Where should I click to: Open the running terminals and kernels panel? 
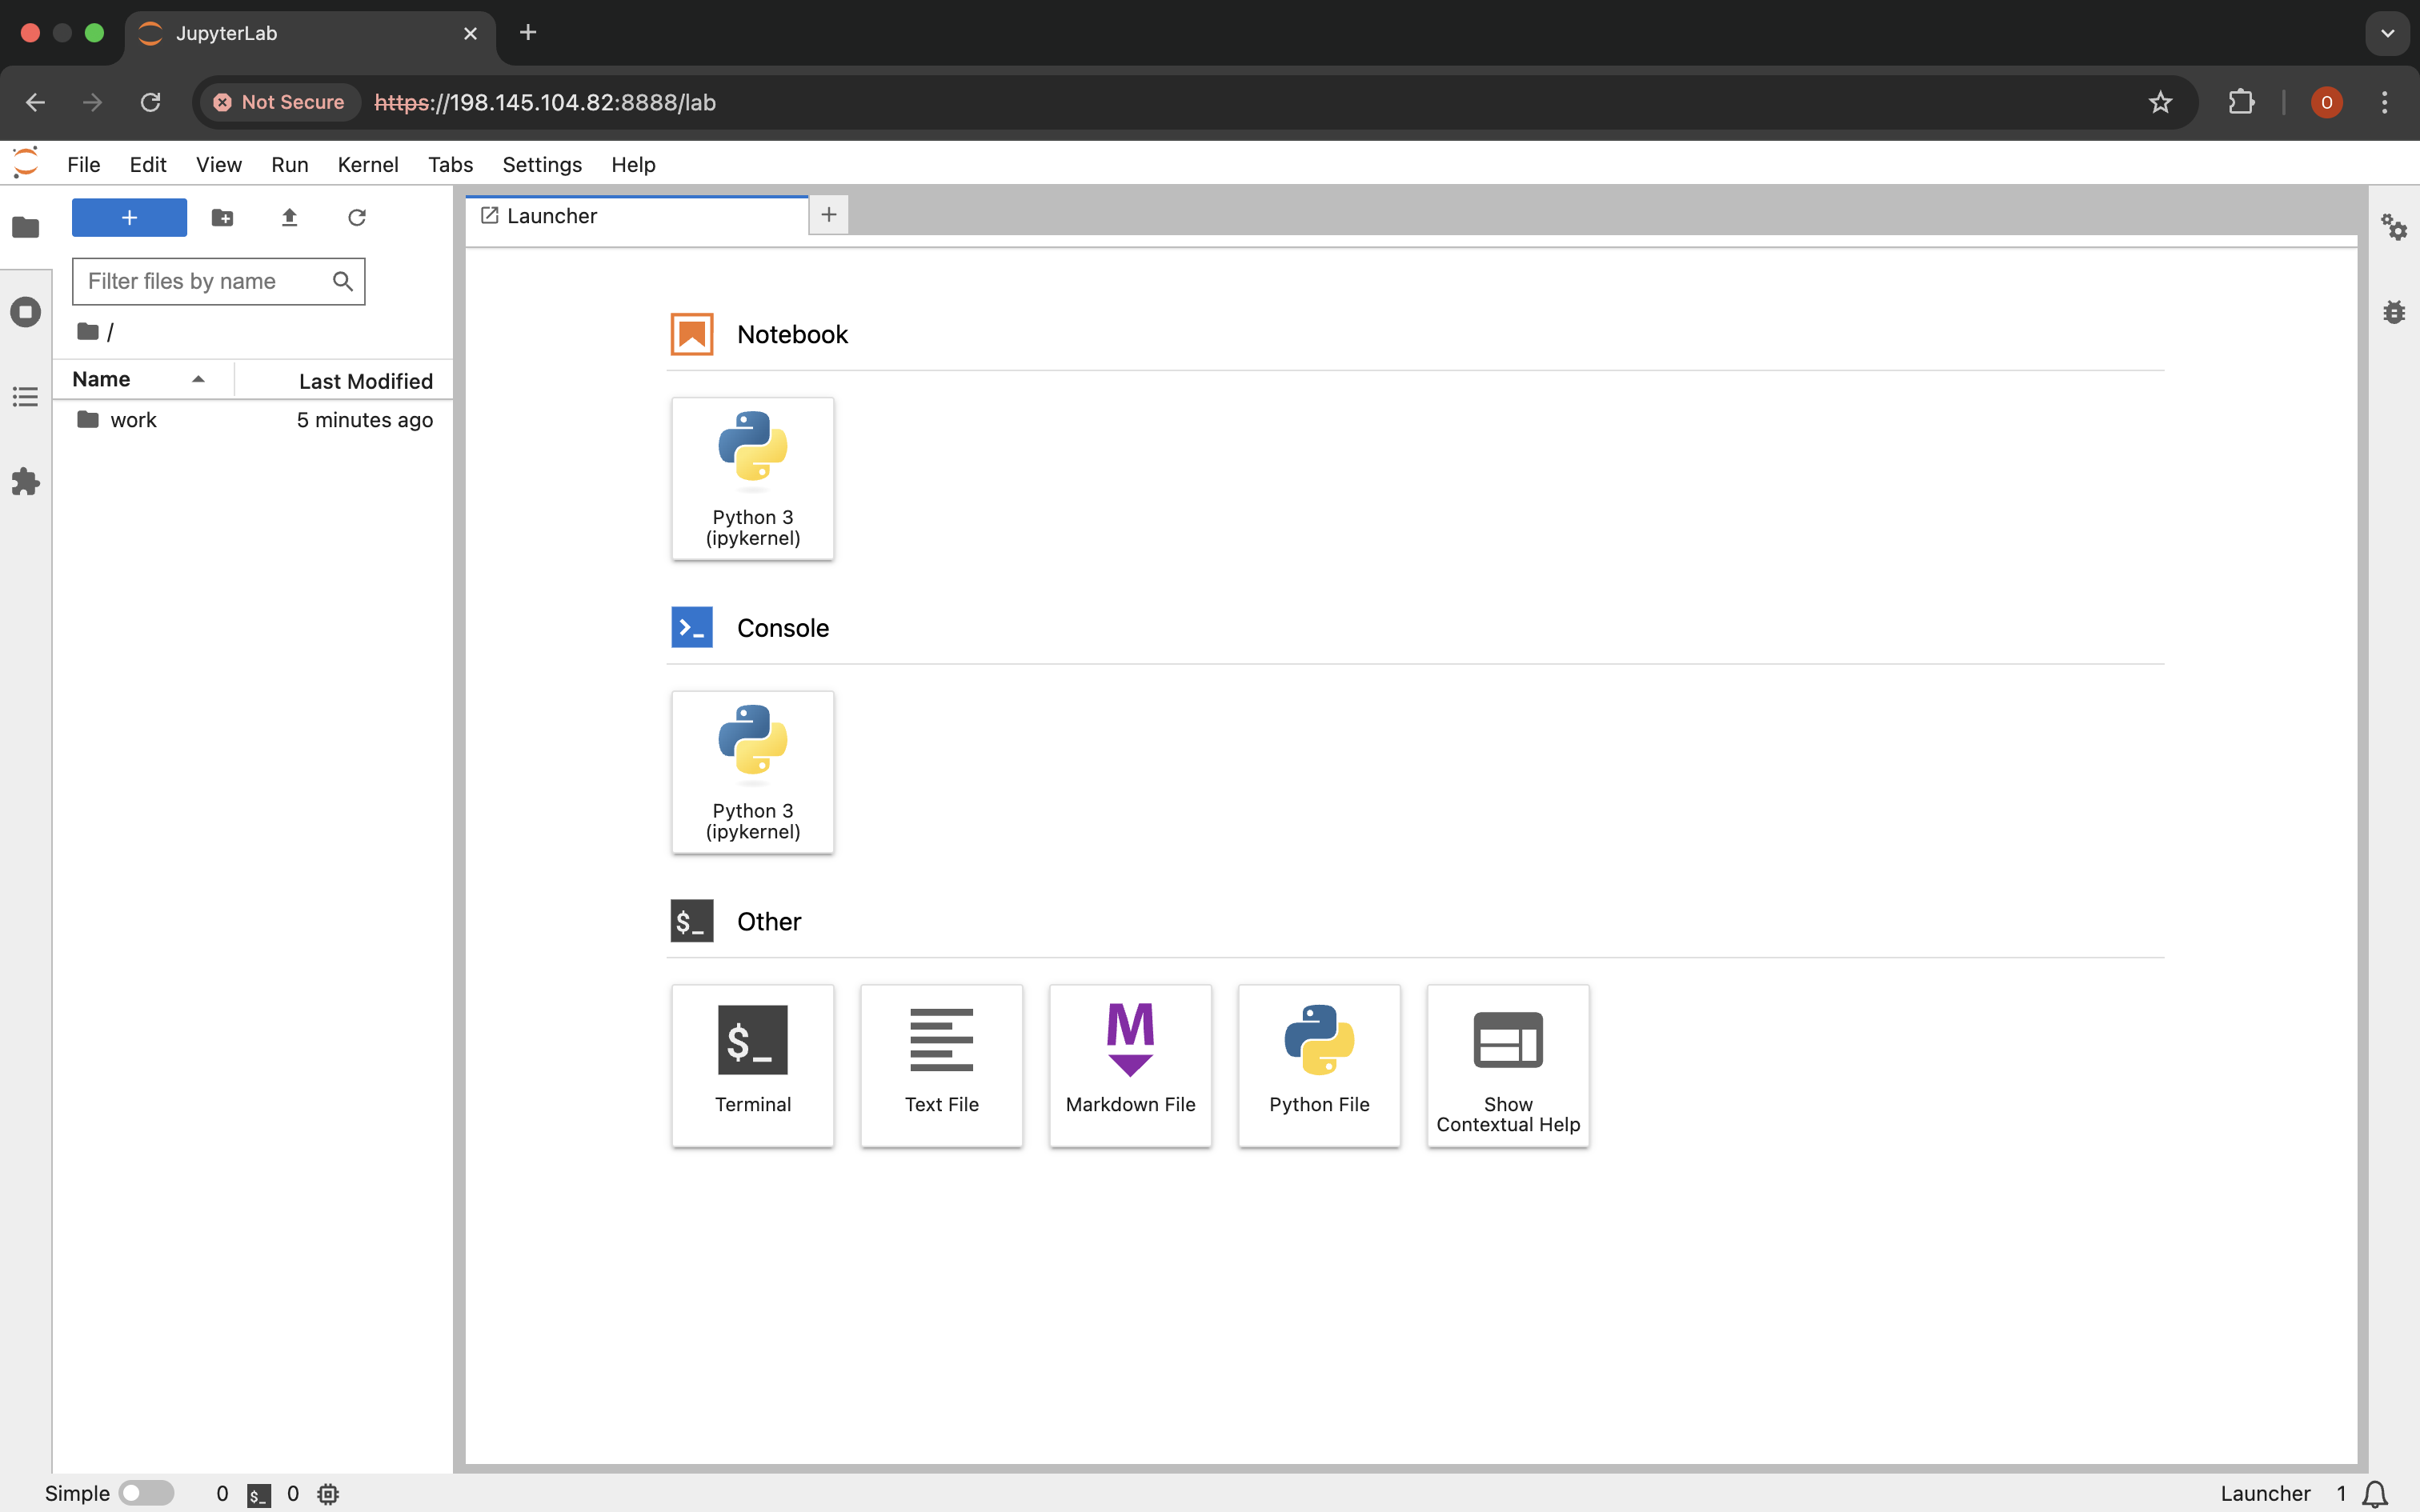[x=25, y=312]
